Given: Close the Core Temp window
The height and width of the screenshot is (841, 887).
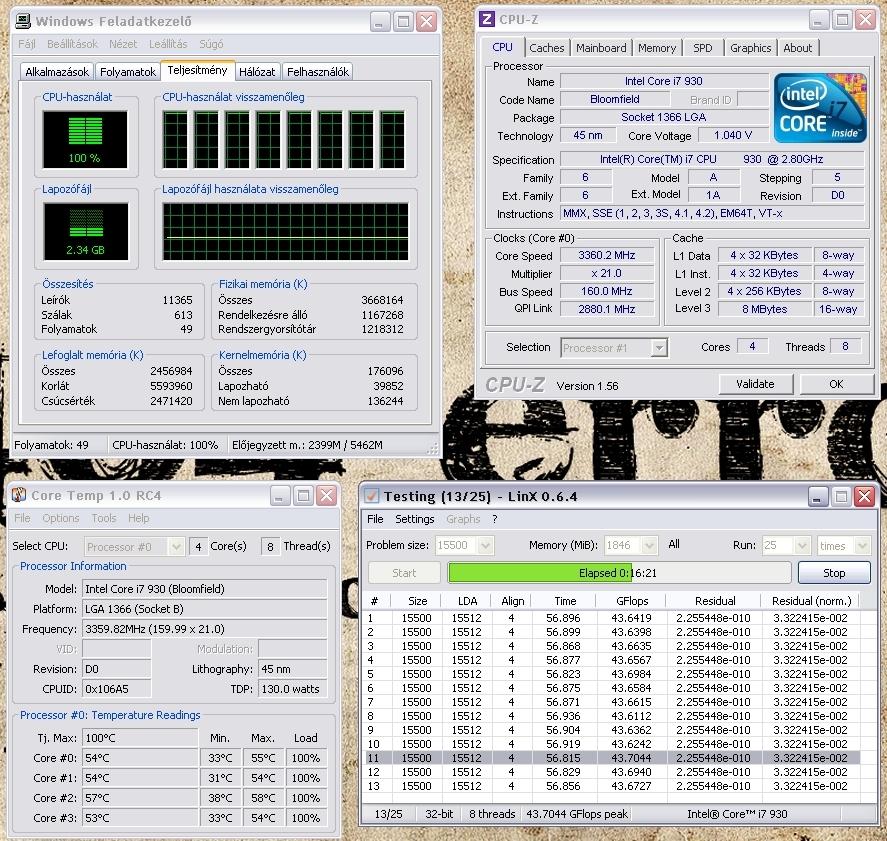Looking at the screenshot, I should point(326,496).
